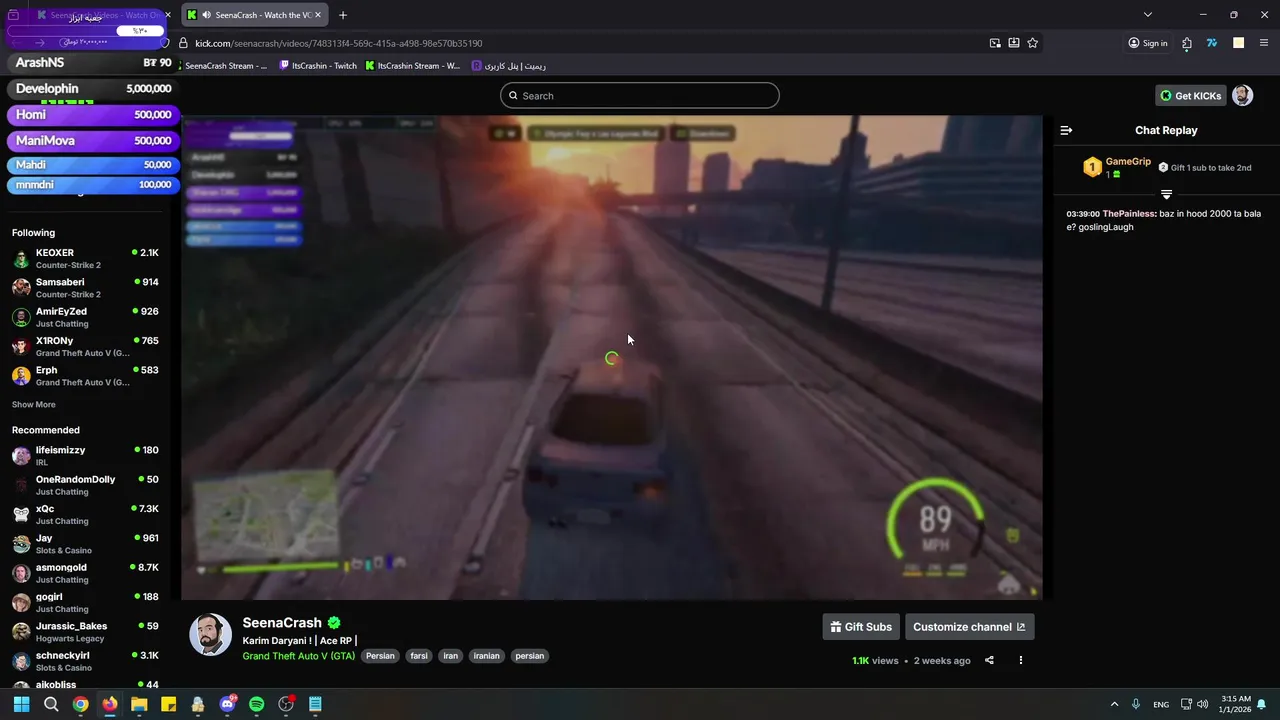
Task: Click the SeenaCrash channel name
Action: [x=282, y=623]
